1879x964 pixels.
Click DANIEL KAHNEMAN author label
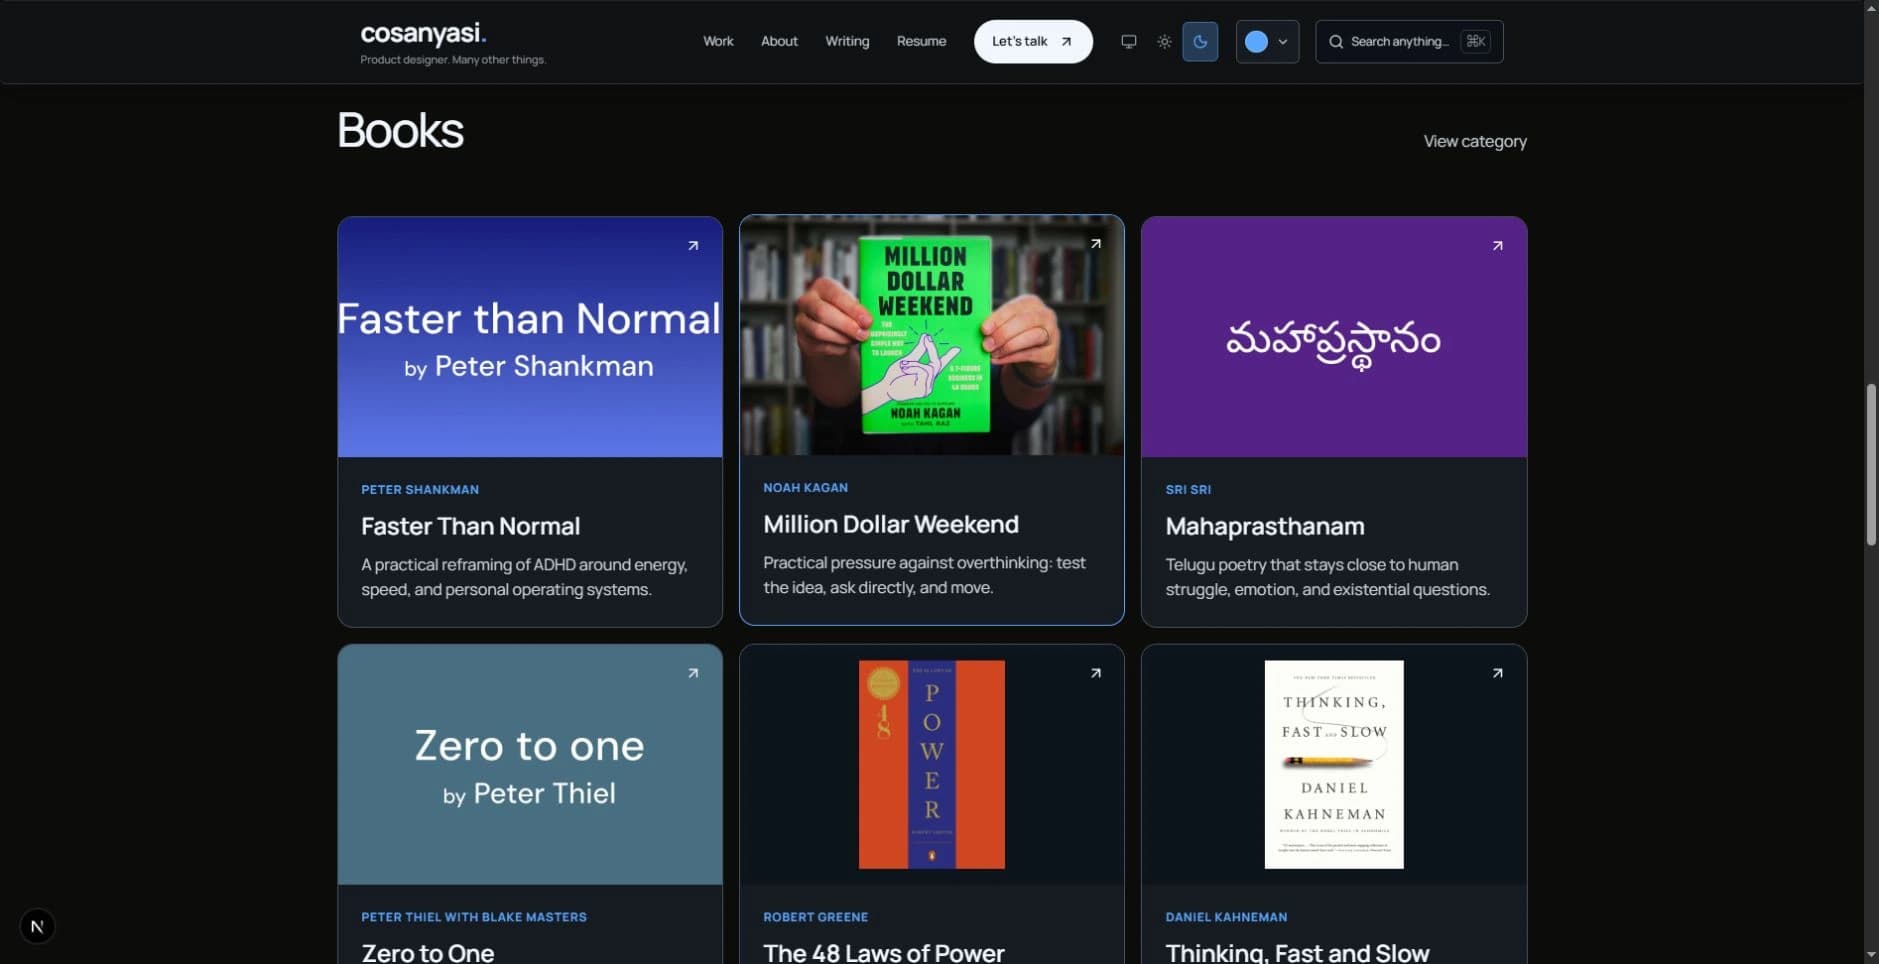tap(1226, 917)
